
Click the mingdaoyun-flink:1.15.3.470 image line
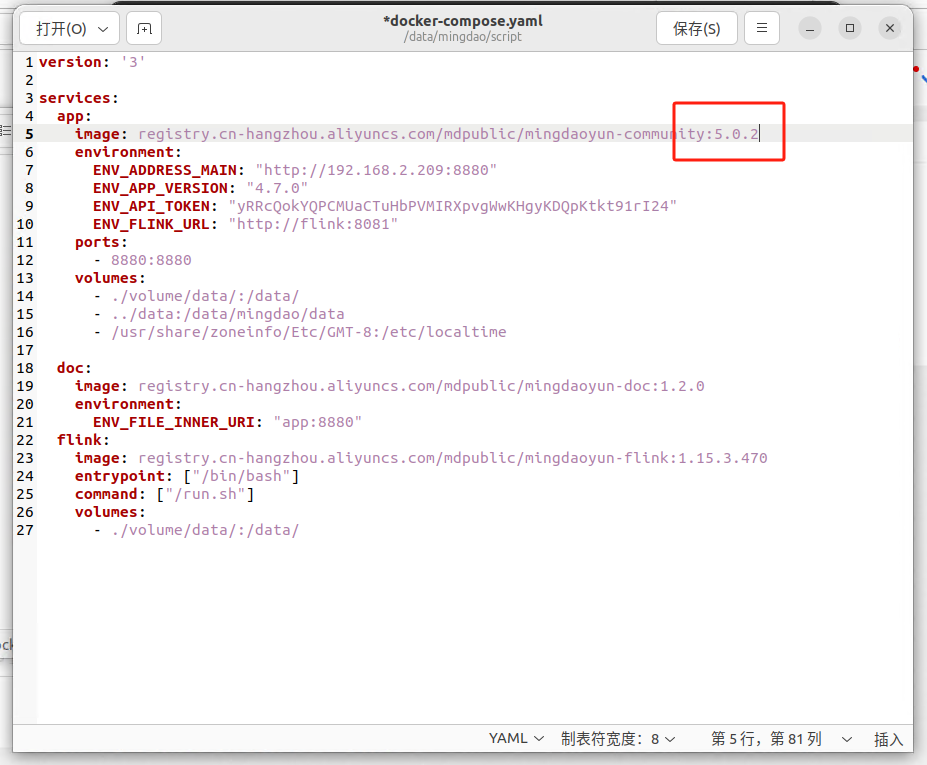(x=421, y=458)
